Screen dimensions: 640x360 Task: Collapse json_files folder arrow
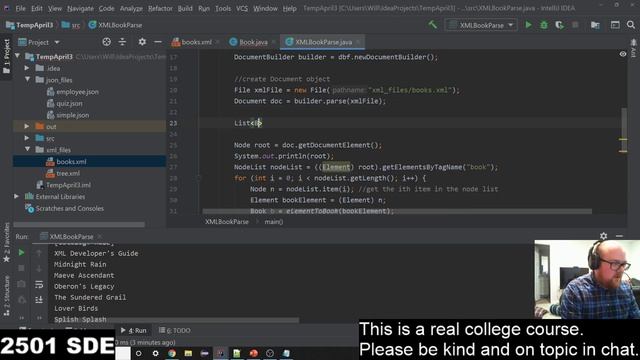(27, 80)
